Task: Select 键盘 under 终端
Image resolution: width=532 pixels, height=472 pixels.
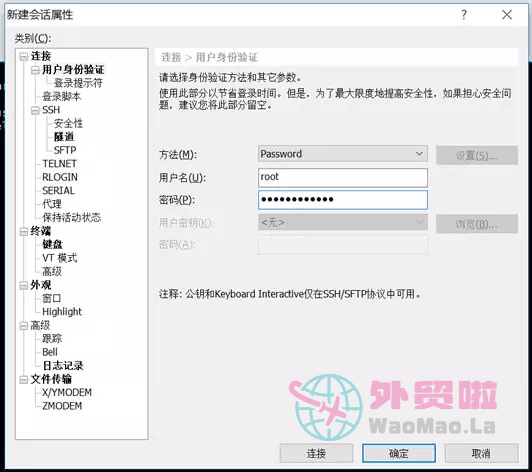Action: point(52,244)
